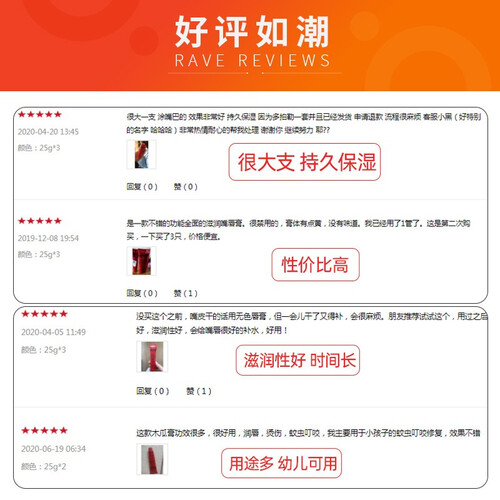Click the five-star rating of the first review

pos(40,115)
